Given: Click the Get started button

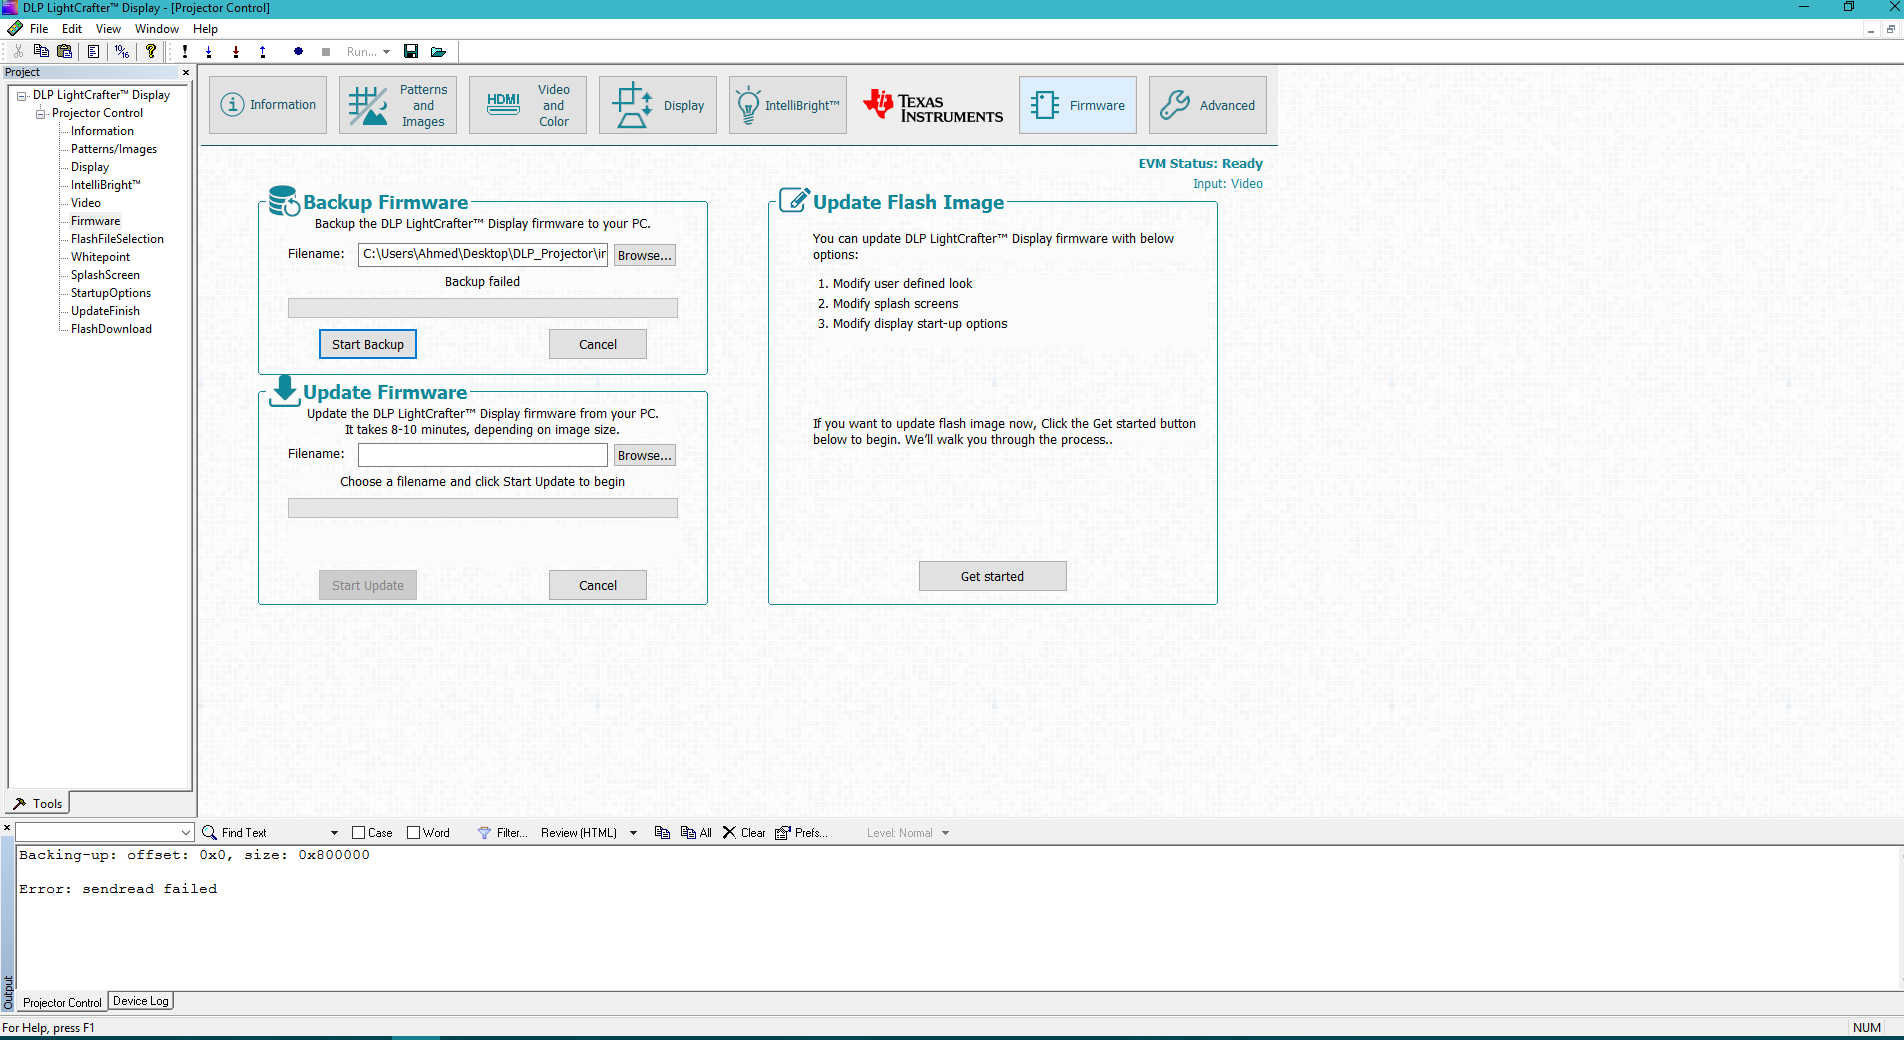Looking at the screenshot, I should tap(993, 576).
